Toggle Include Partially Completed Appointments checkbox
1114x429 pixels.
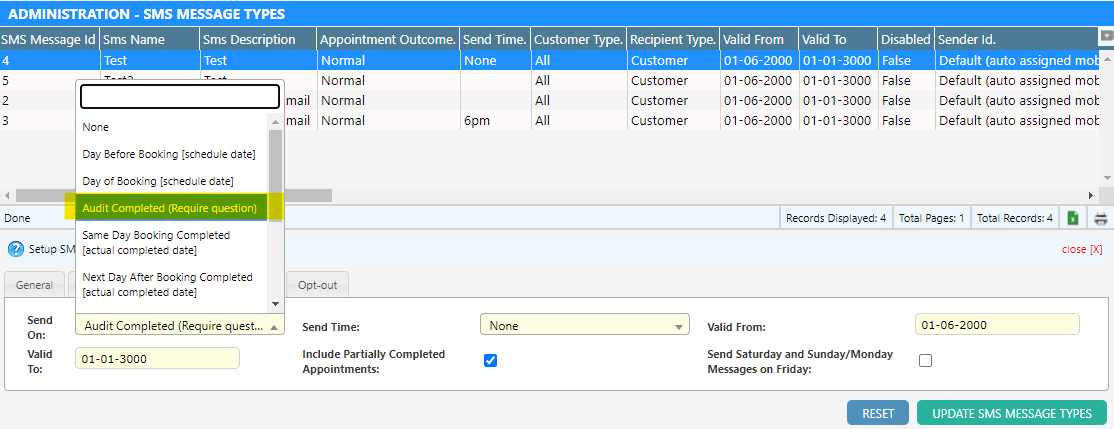coord(490,360)
